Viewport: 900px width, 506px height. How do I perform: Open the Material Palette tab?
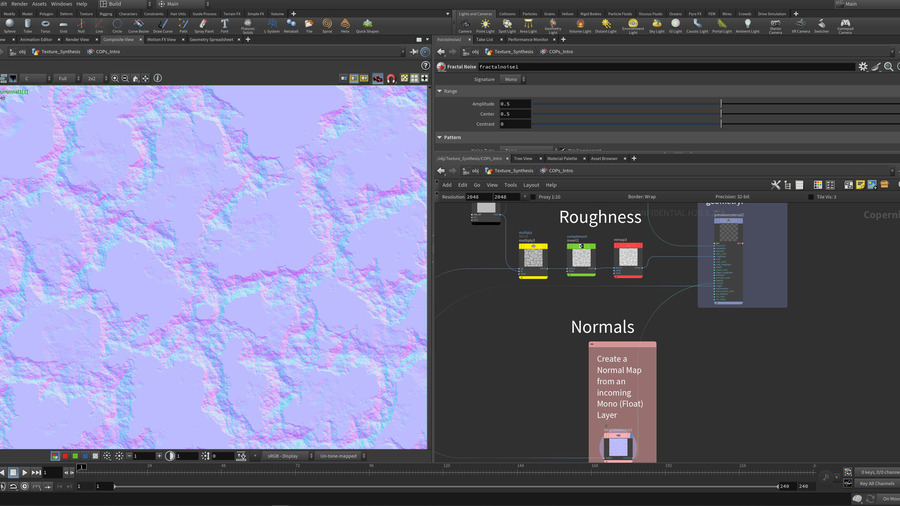tap(562, 158)
